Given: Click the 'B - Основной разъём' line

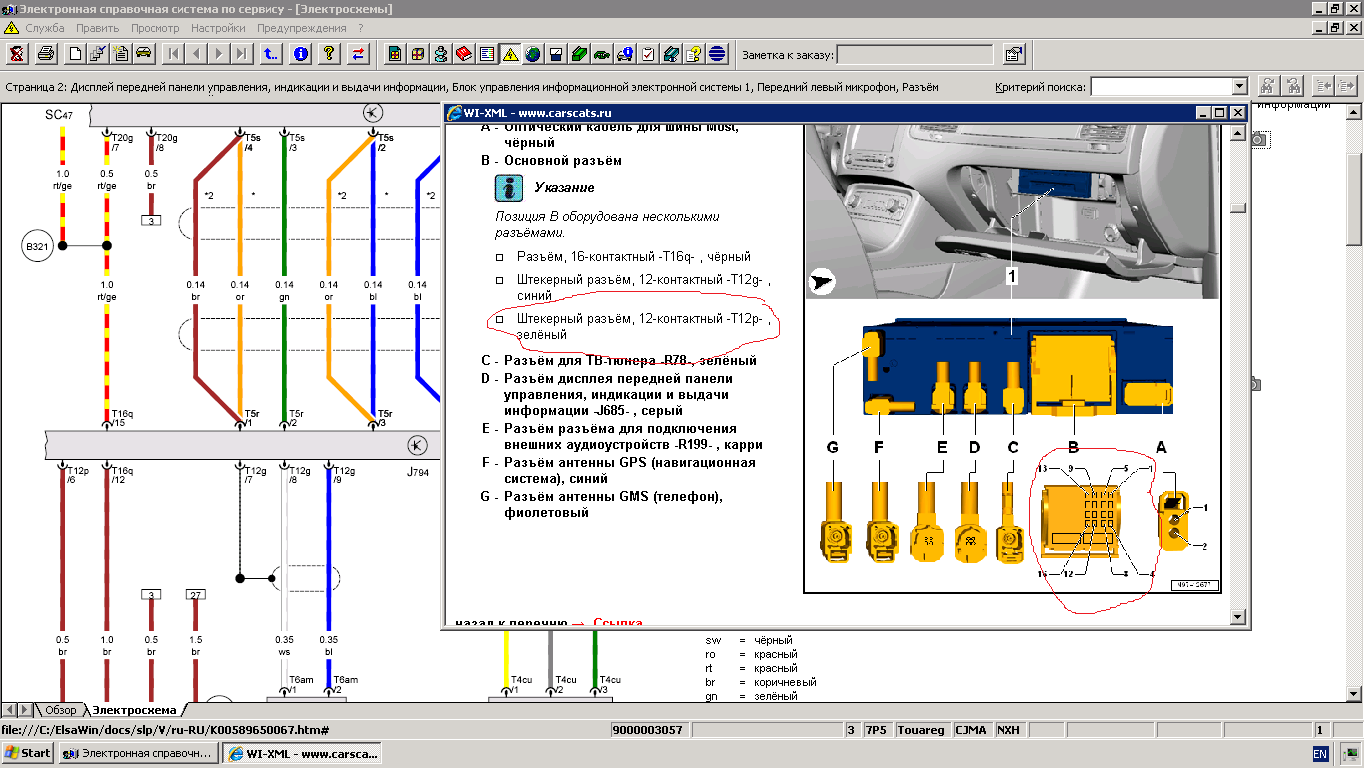Looking at the screenshot, I should pyautogui.click(x=551, y=160).
